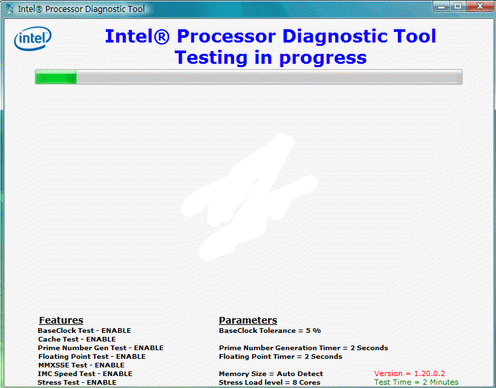Click the green Test Time label
Image resolution: width=496 pixels, height=388 pixels.
click(x=416, y=382)
